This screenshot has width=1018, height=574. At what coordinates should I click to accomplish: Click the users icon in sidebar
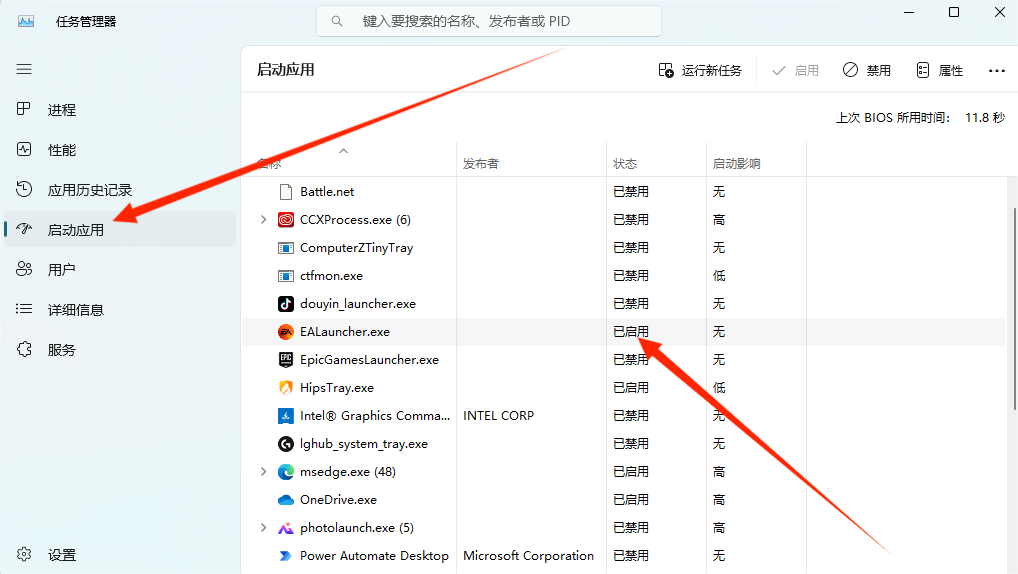(x=24, y=269)
